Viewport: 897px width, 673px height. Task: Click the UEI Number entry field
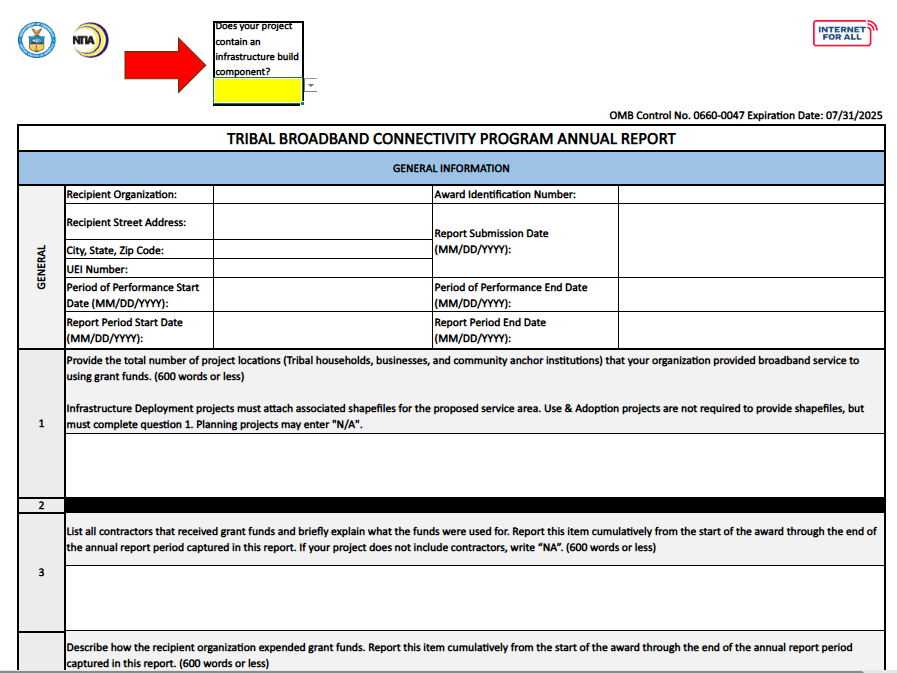tap(322, 269)
